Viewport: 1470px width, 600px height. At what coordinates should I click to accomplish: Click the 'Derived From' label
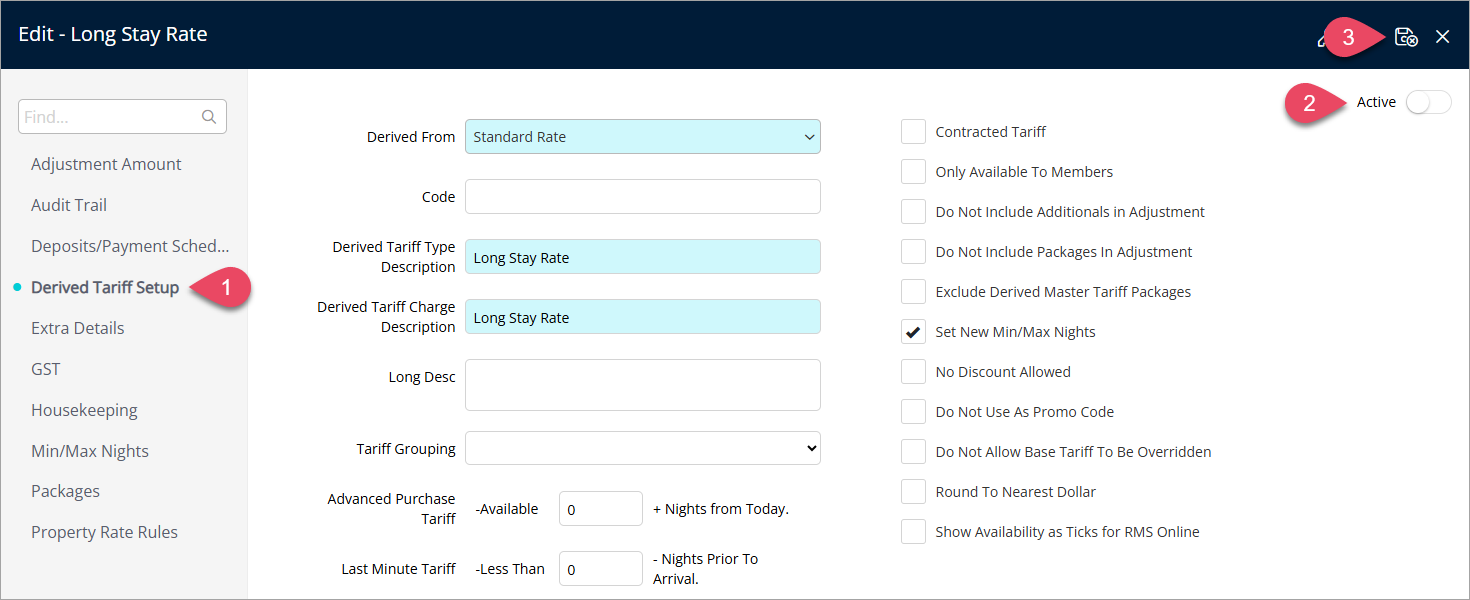(x=411, y=137)
